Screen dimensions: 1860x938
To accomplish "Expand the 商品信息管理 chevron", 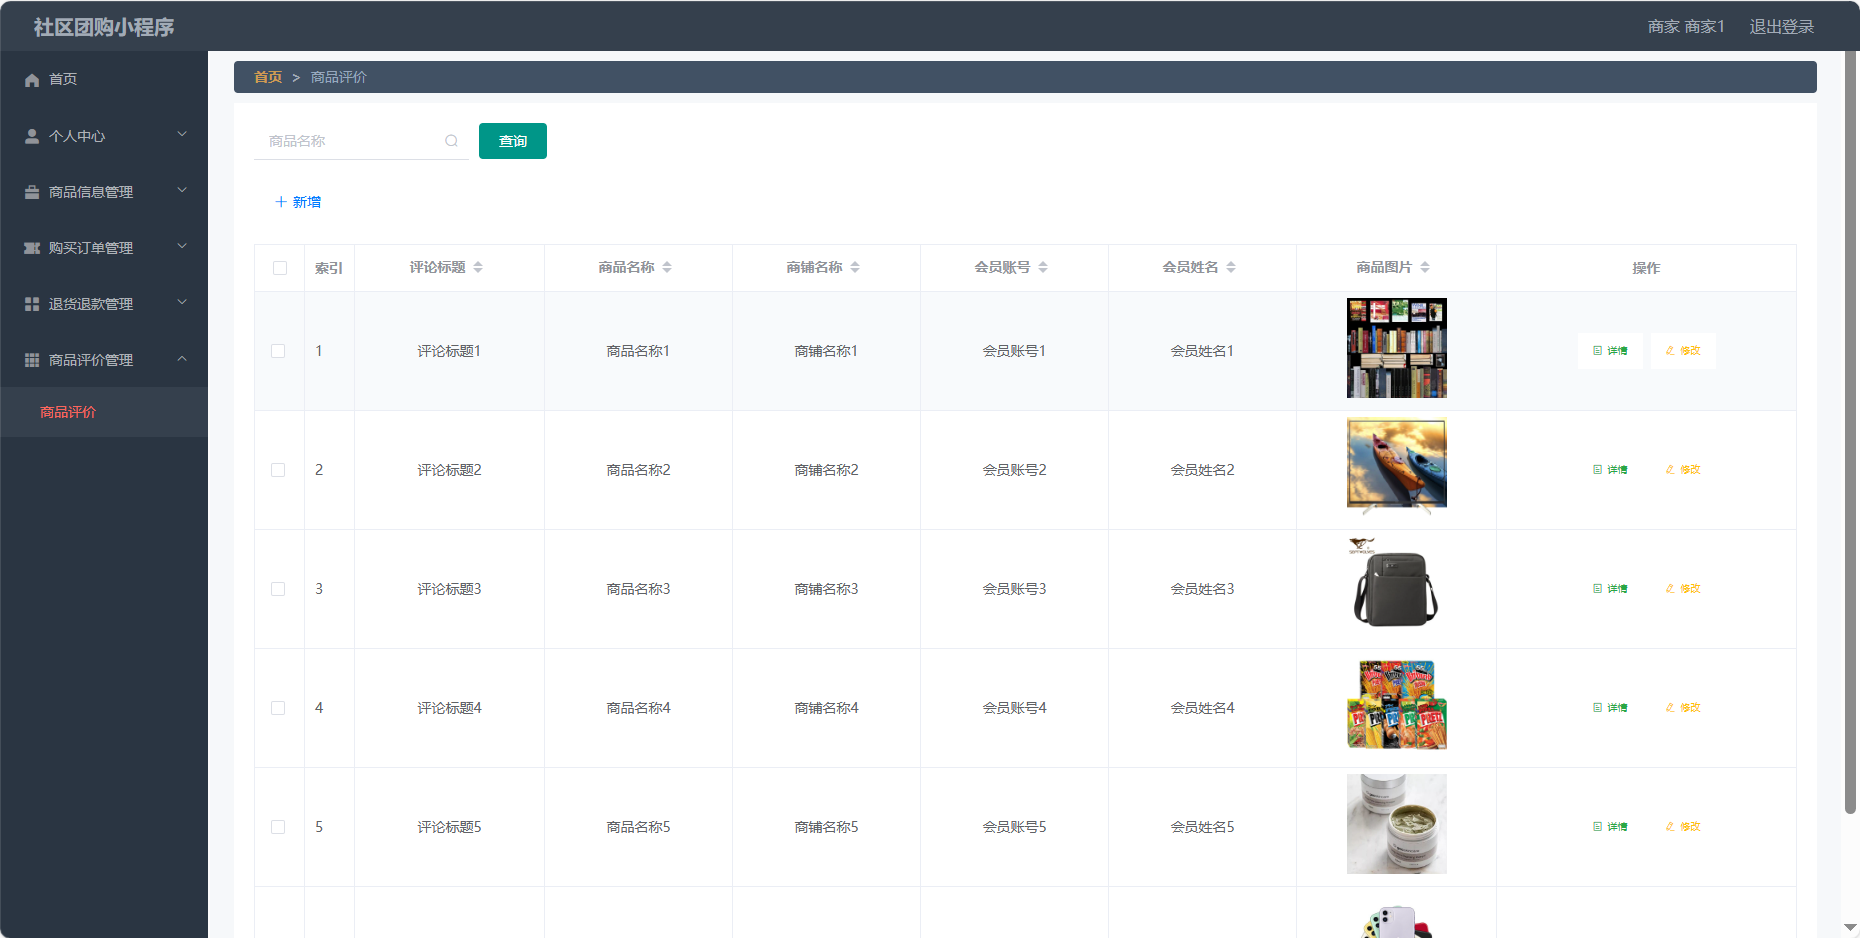I will tap(182, 190).
